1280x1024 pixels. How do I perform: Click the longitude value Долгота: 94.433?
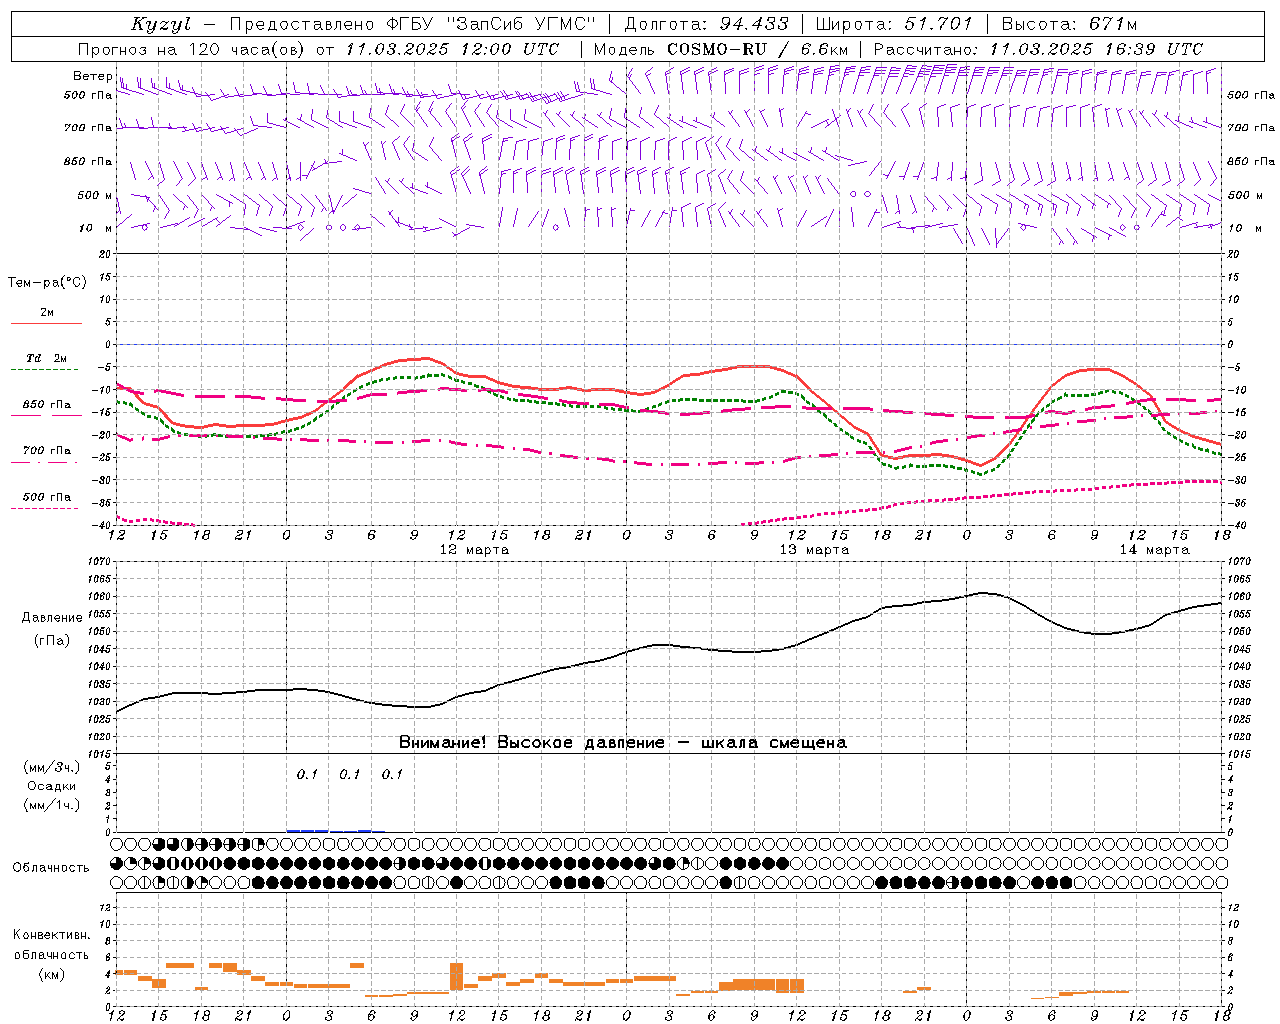[706, 24]
